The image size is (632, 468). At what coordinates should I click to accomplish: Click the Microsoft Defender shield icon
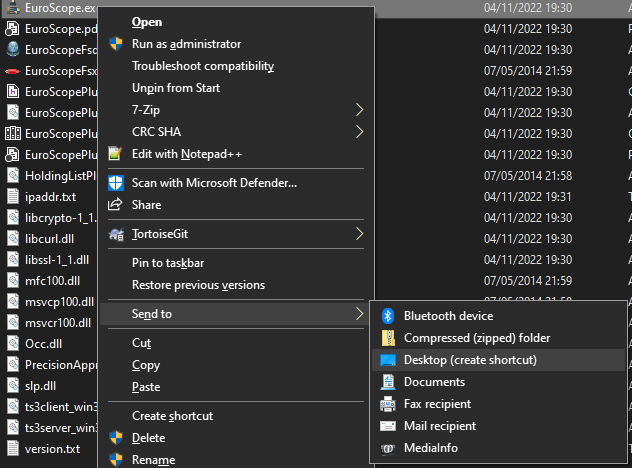click(115, 183)
